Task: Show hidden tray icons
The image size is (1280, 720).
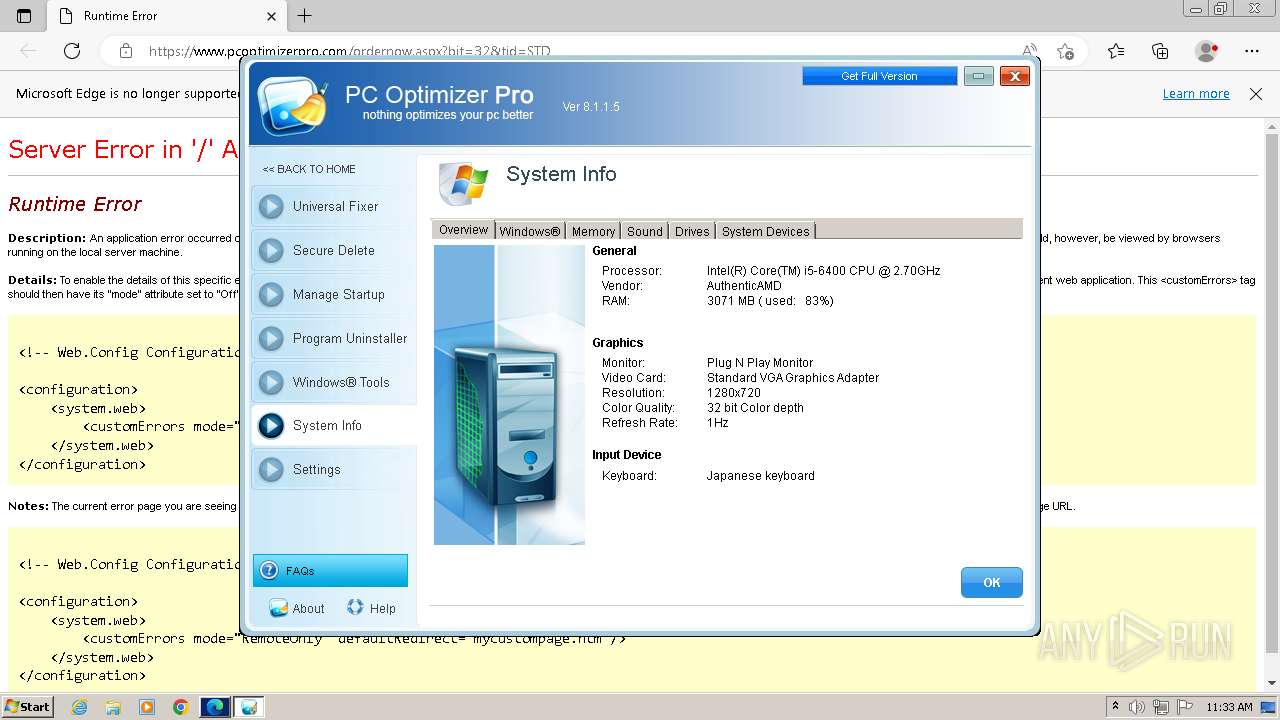Action: tap(1115, 707)
